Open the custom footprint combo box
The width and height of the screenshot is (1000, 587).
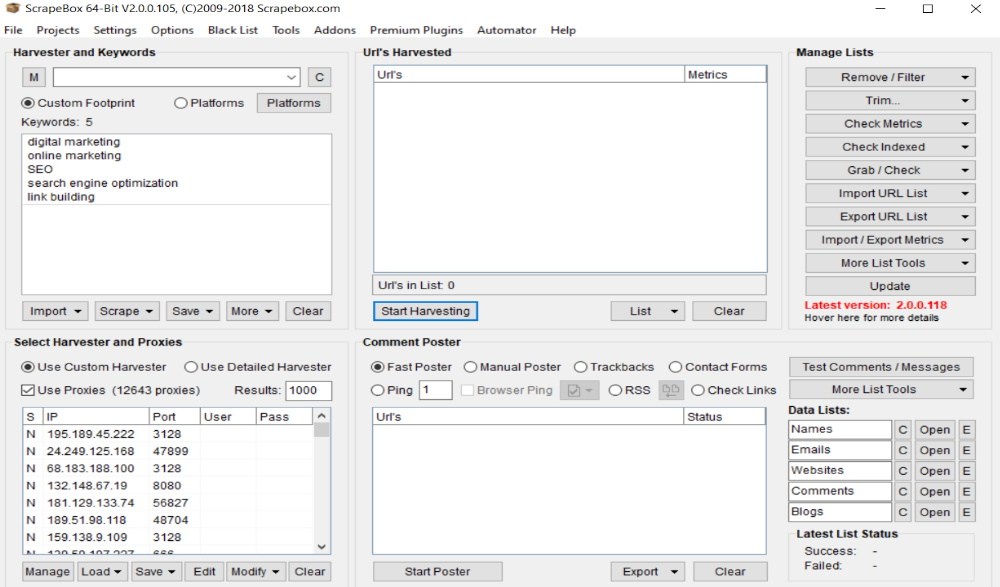click(x=177, y=77)
